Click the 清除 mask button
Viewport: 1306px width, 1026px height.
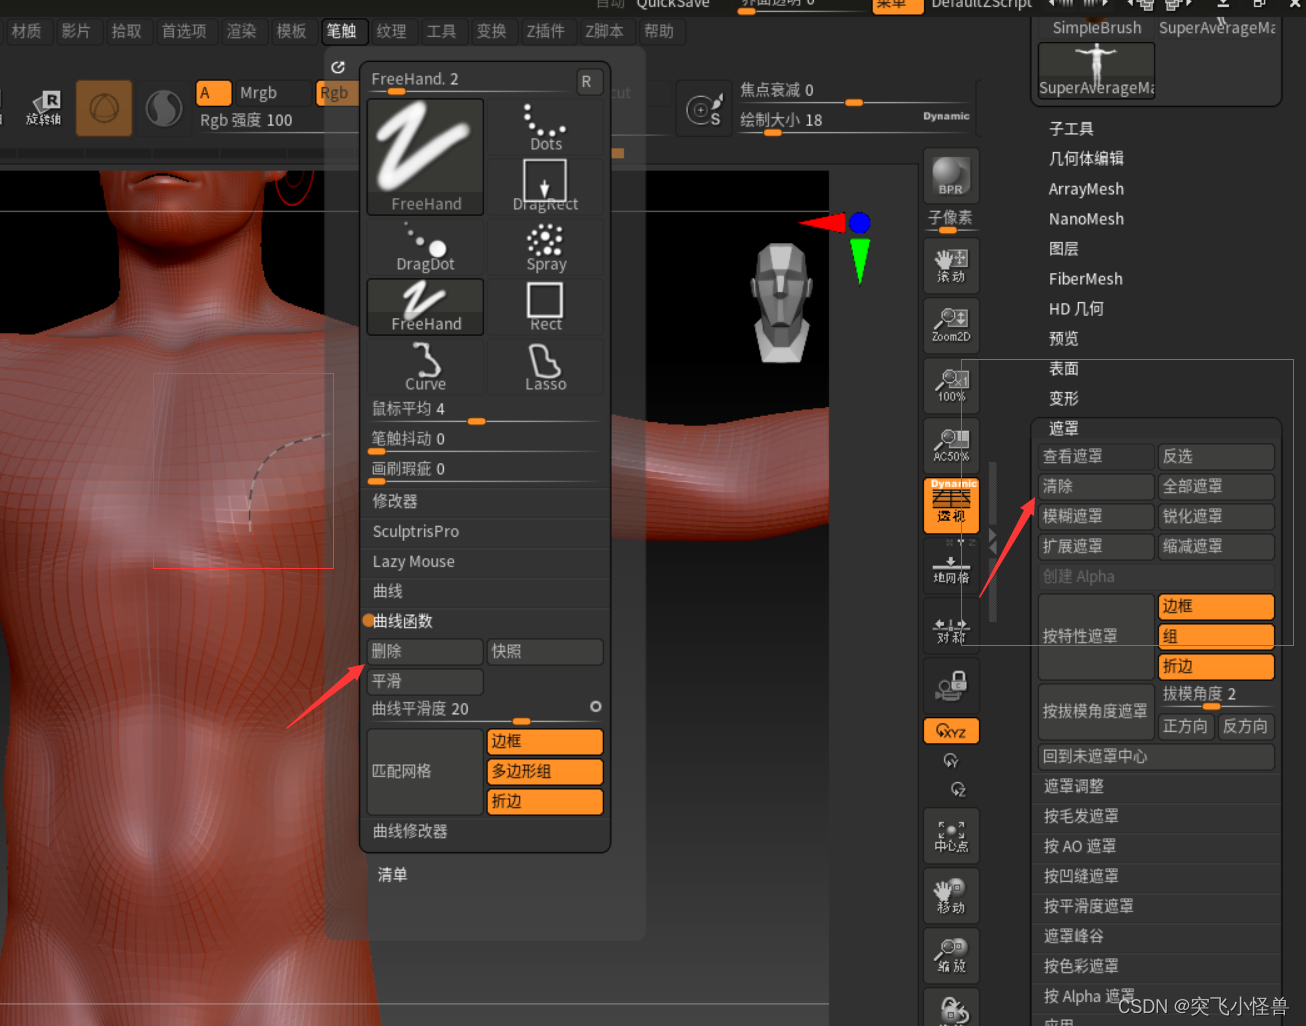click(1096, 486)
